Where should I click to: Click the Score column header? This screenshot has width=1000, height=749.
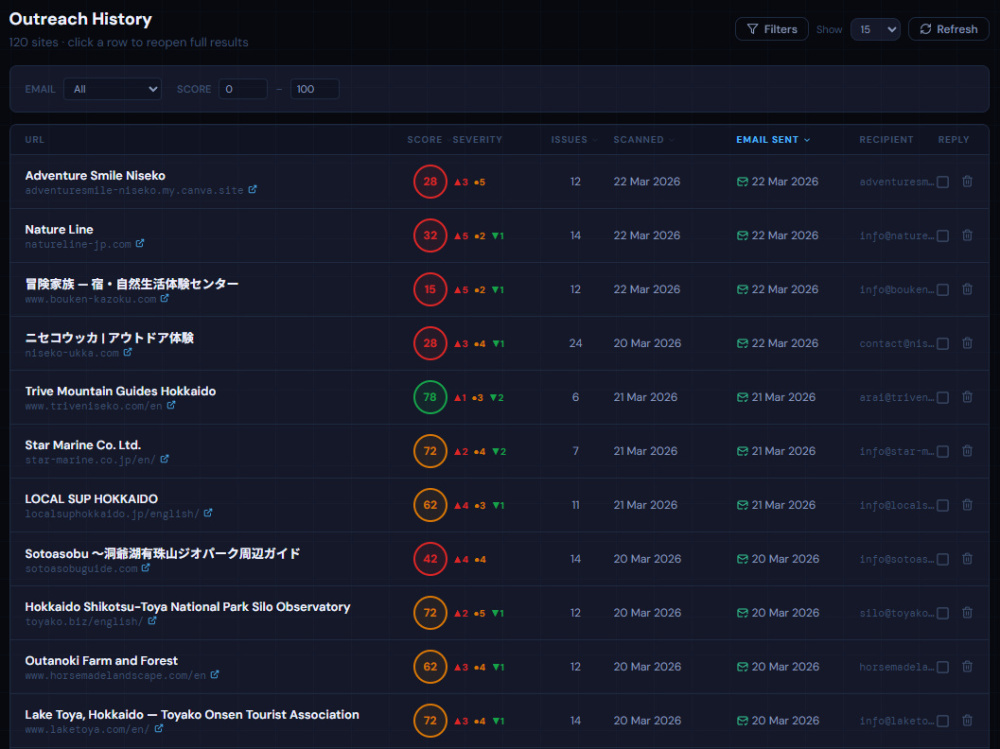pos(424,139)
